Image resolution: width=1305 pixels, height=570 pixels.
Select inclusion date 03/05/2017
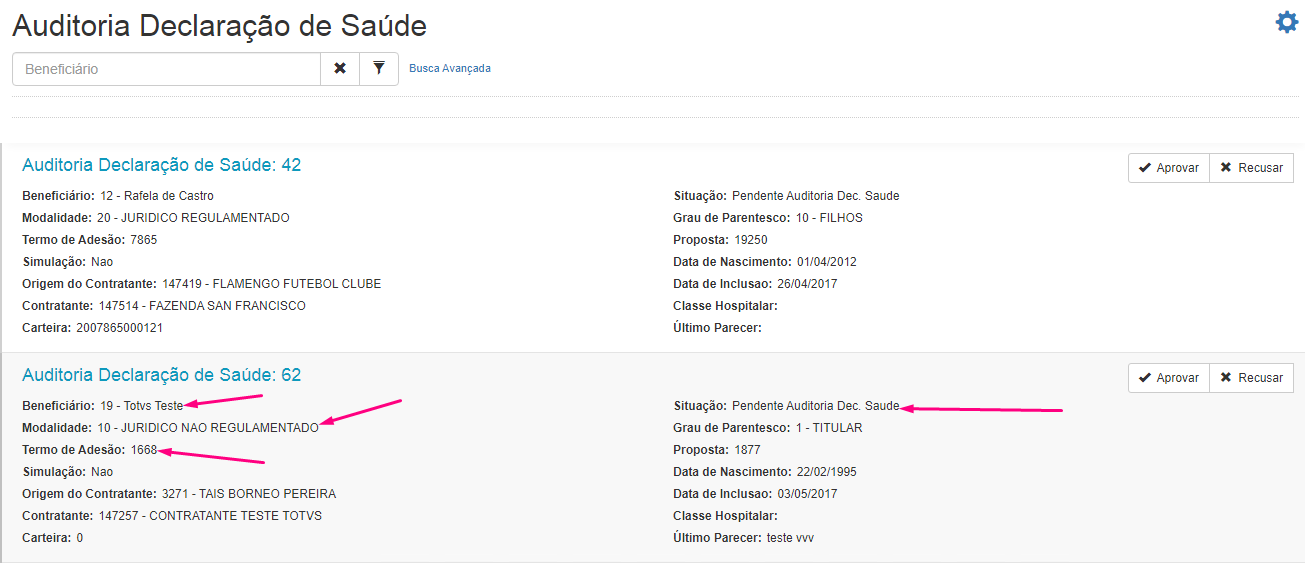point(807,494)
